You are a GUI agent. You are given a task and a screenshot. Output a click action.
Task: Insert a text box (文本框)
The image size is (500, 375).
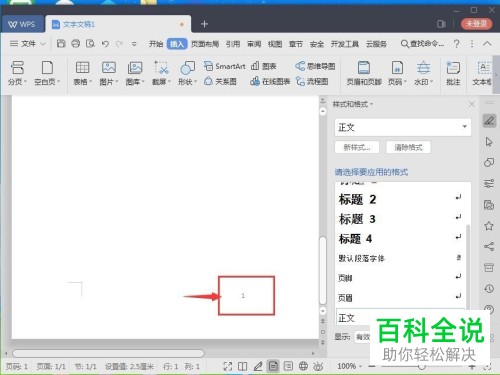click(x=482, y=73)
